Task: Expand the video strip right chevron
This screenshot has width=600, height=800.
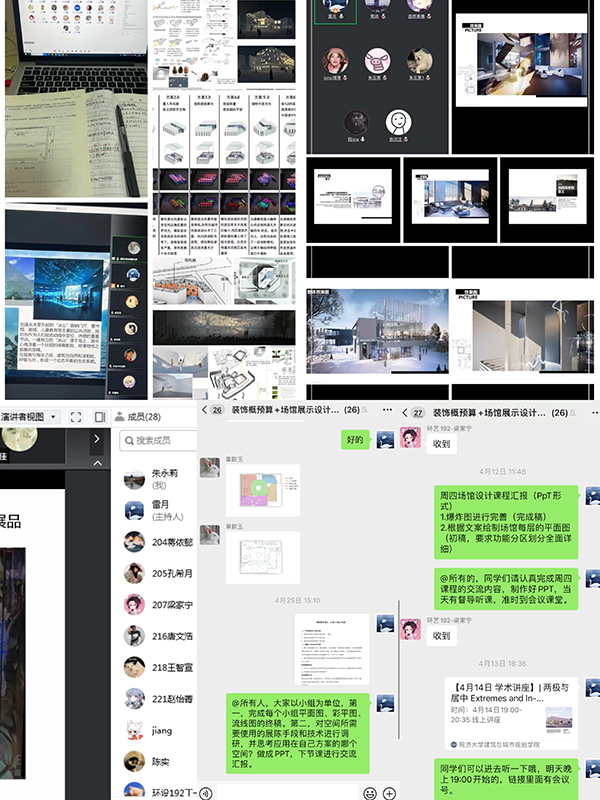Action: (x=96, y=438)
